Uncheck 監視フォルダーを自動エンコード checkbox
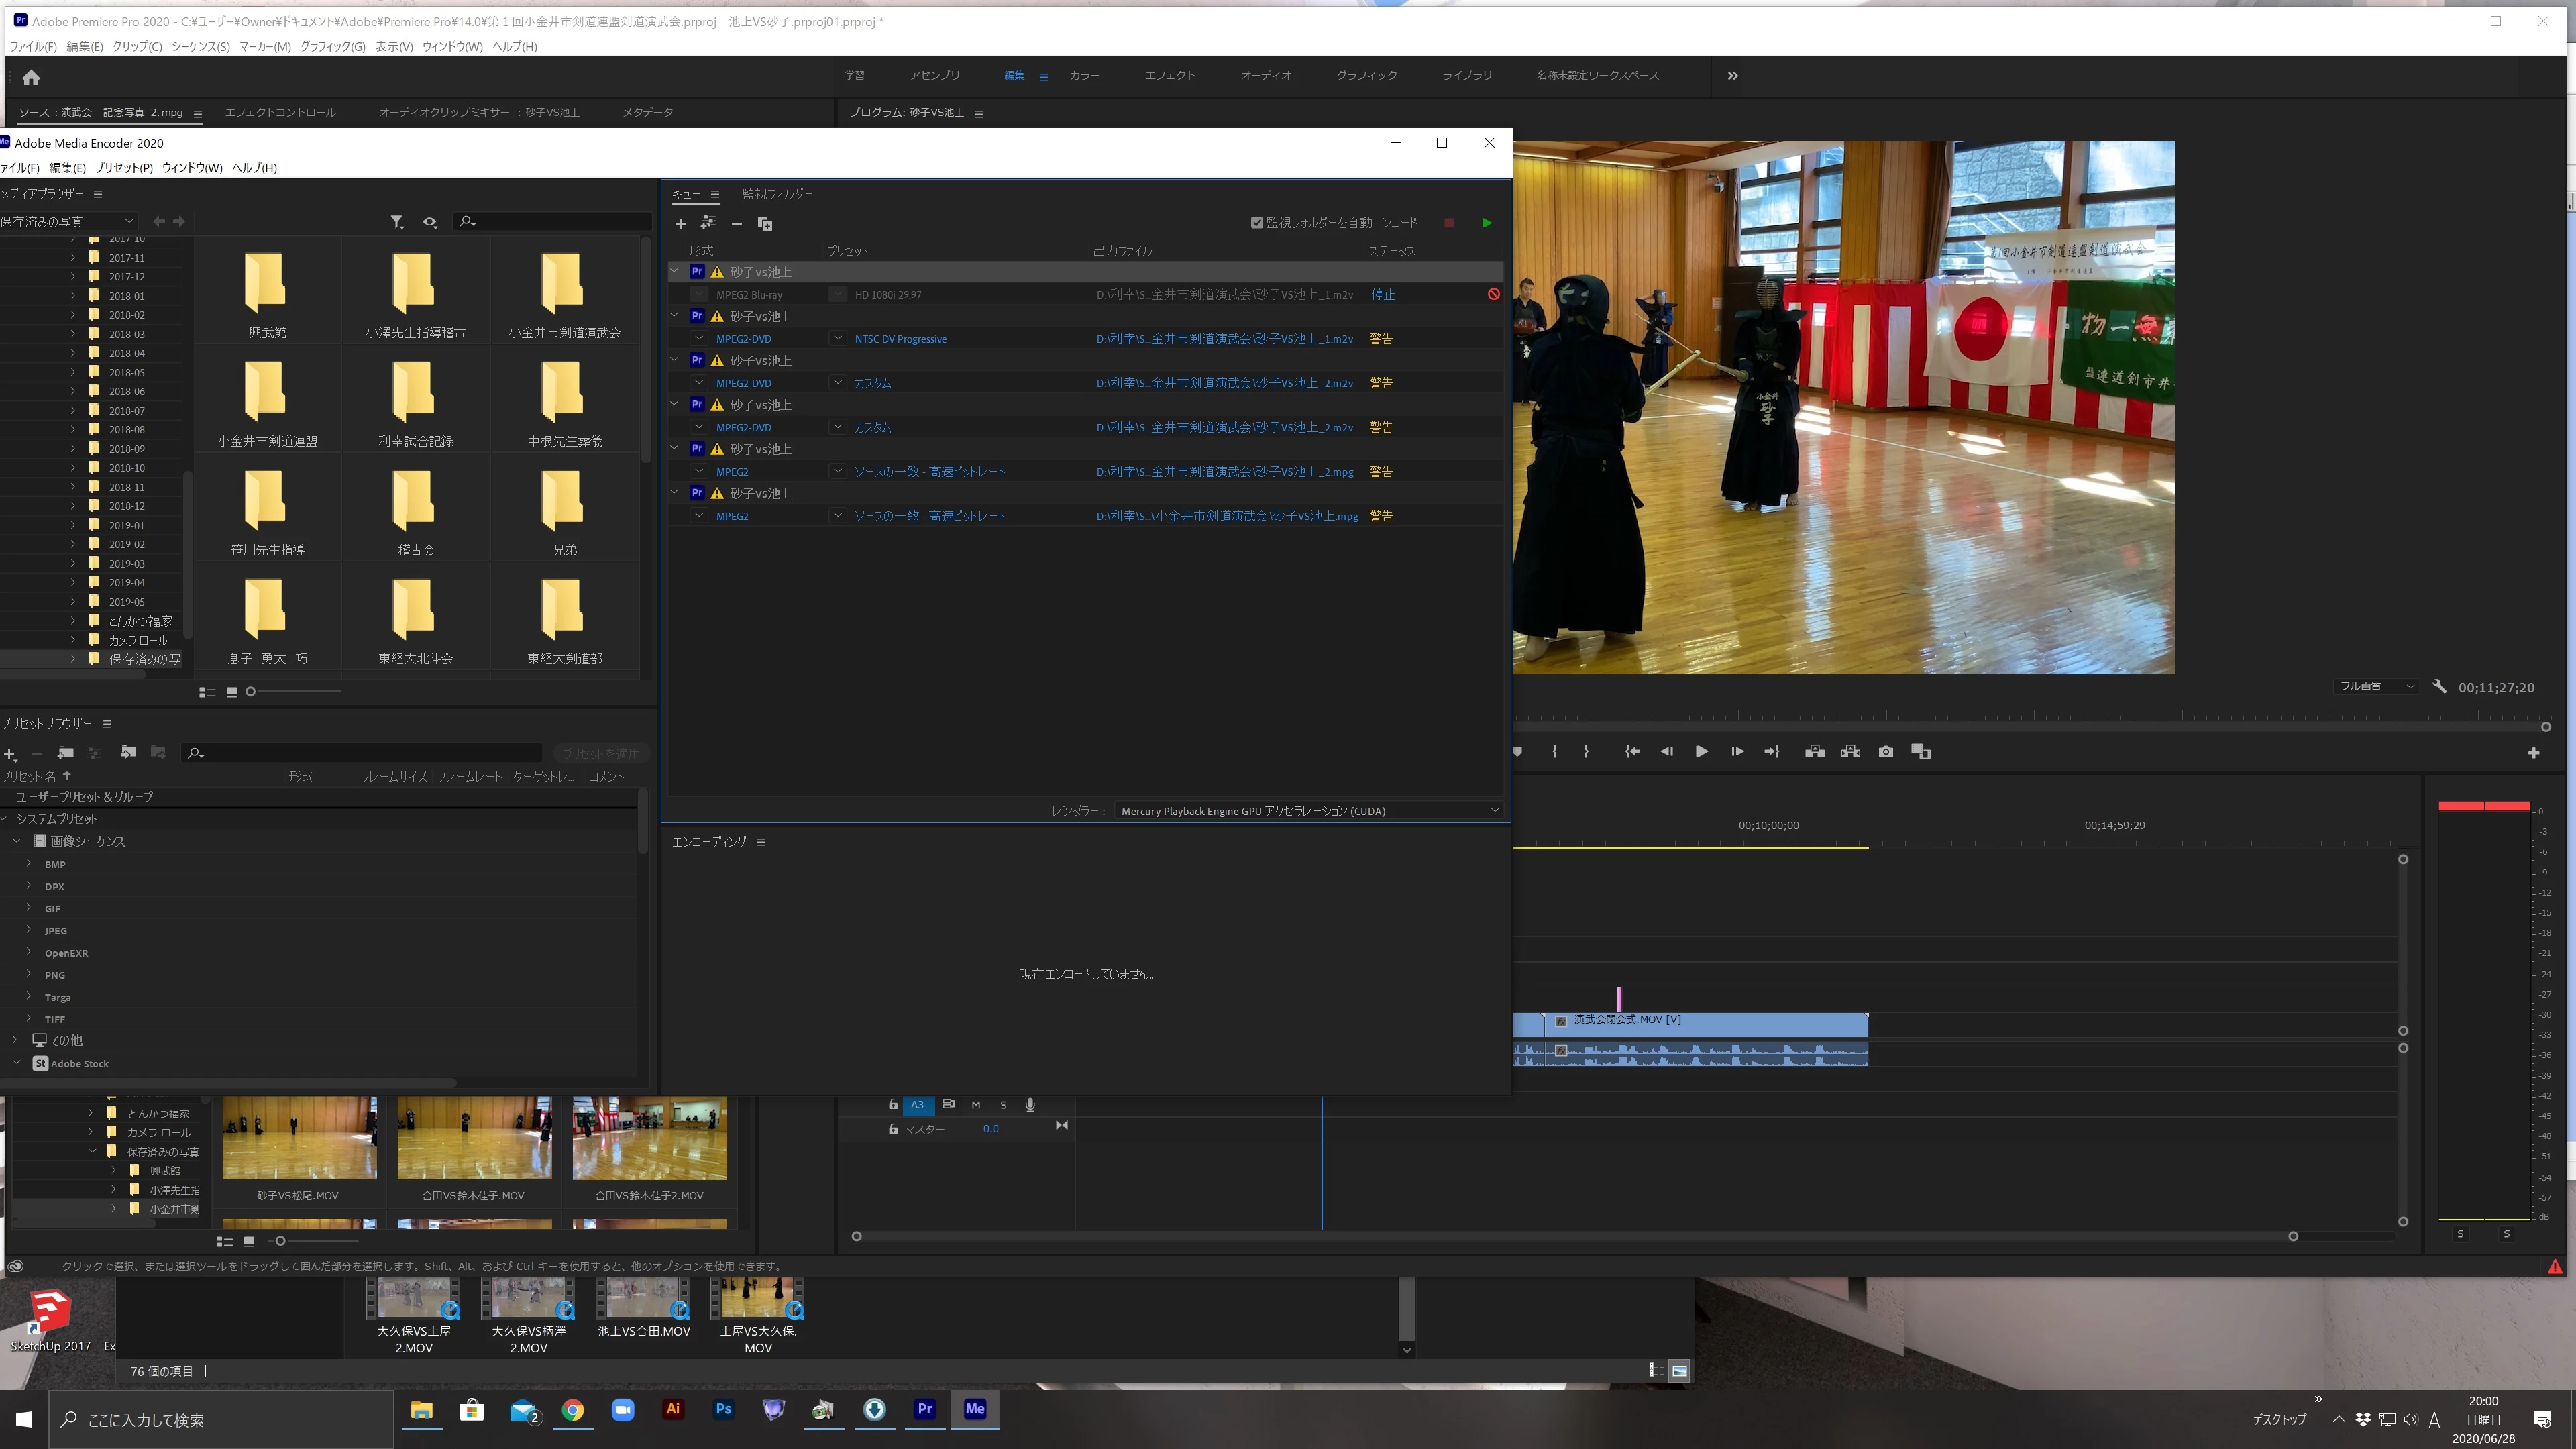This screenshot has width=2576, height=1449. 1256,223
